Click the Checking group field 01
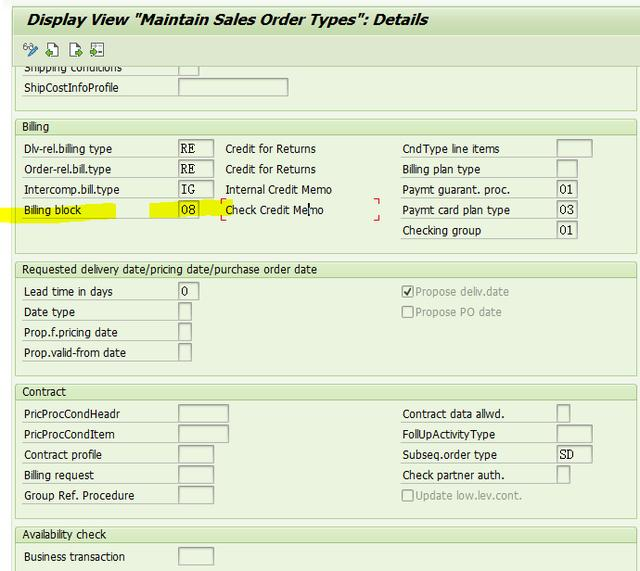Image resolution: width=640 pixels, height=571 pixels. [567, 230]
